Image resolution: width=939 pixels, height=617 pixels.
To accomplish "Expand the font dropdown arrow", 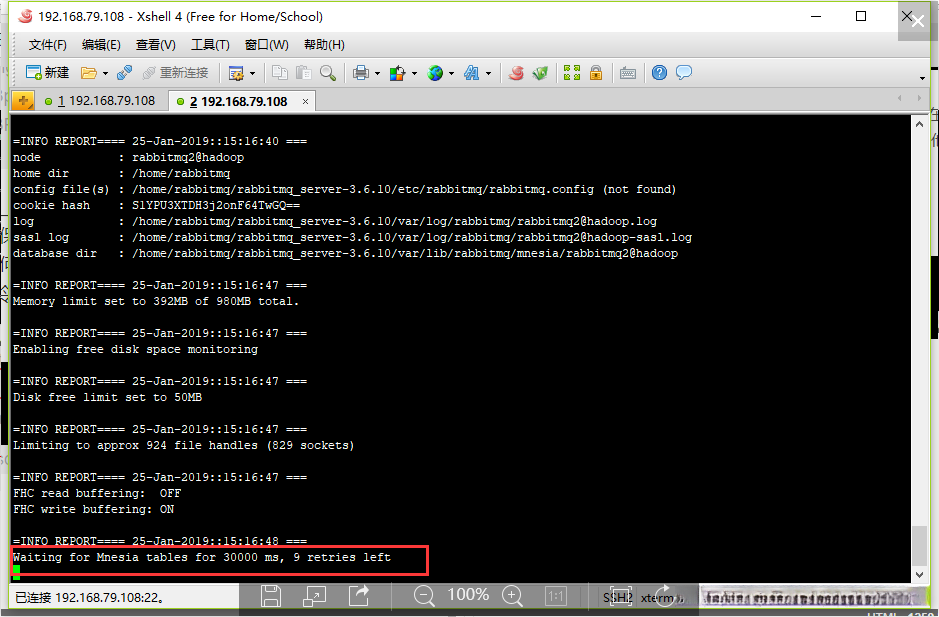I will tap(489, 74).
